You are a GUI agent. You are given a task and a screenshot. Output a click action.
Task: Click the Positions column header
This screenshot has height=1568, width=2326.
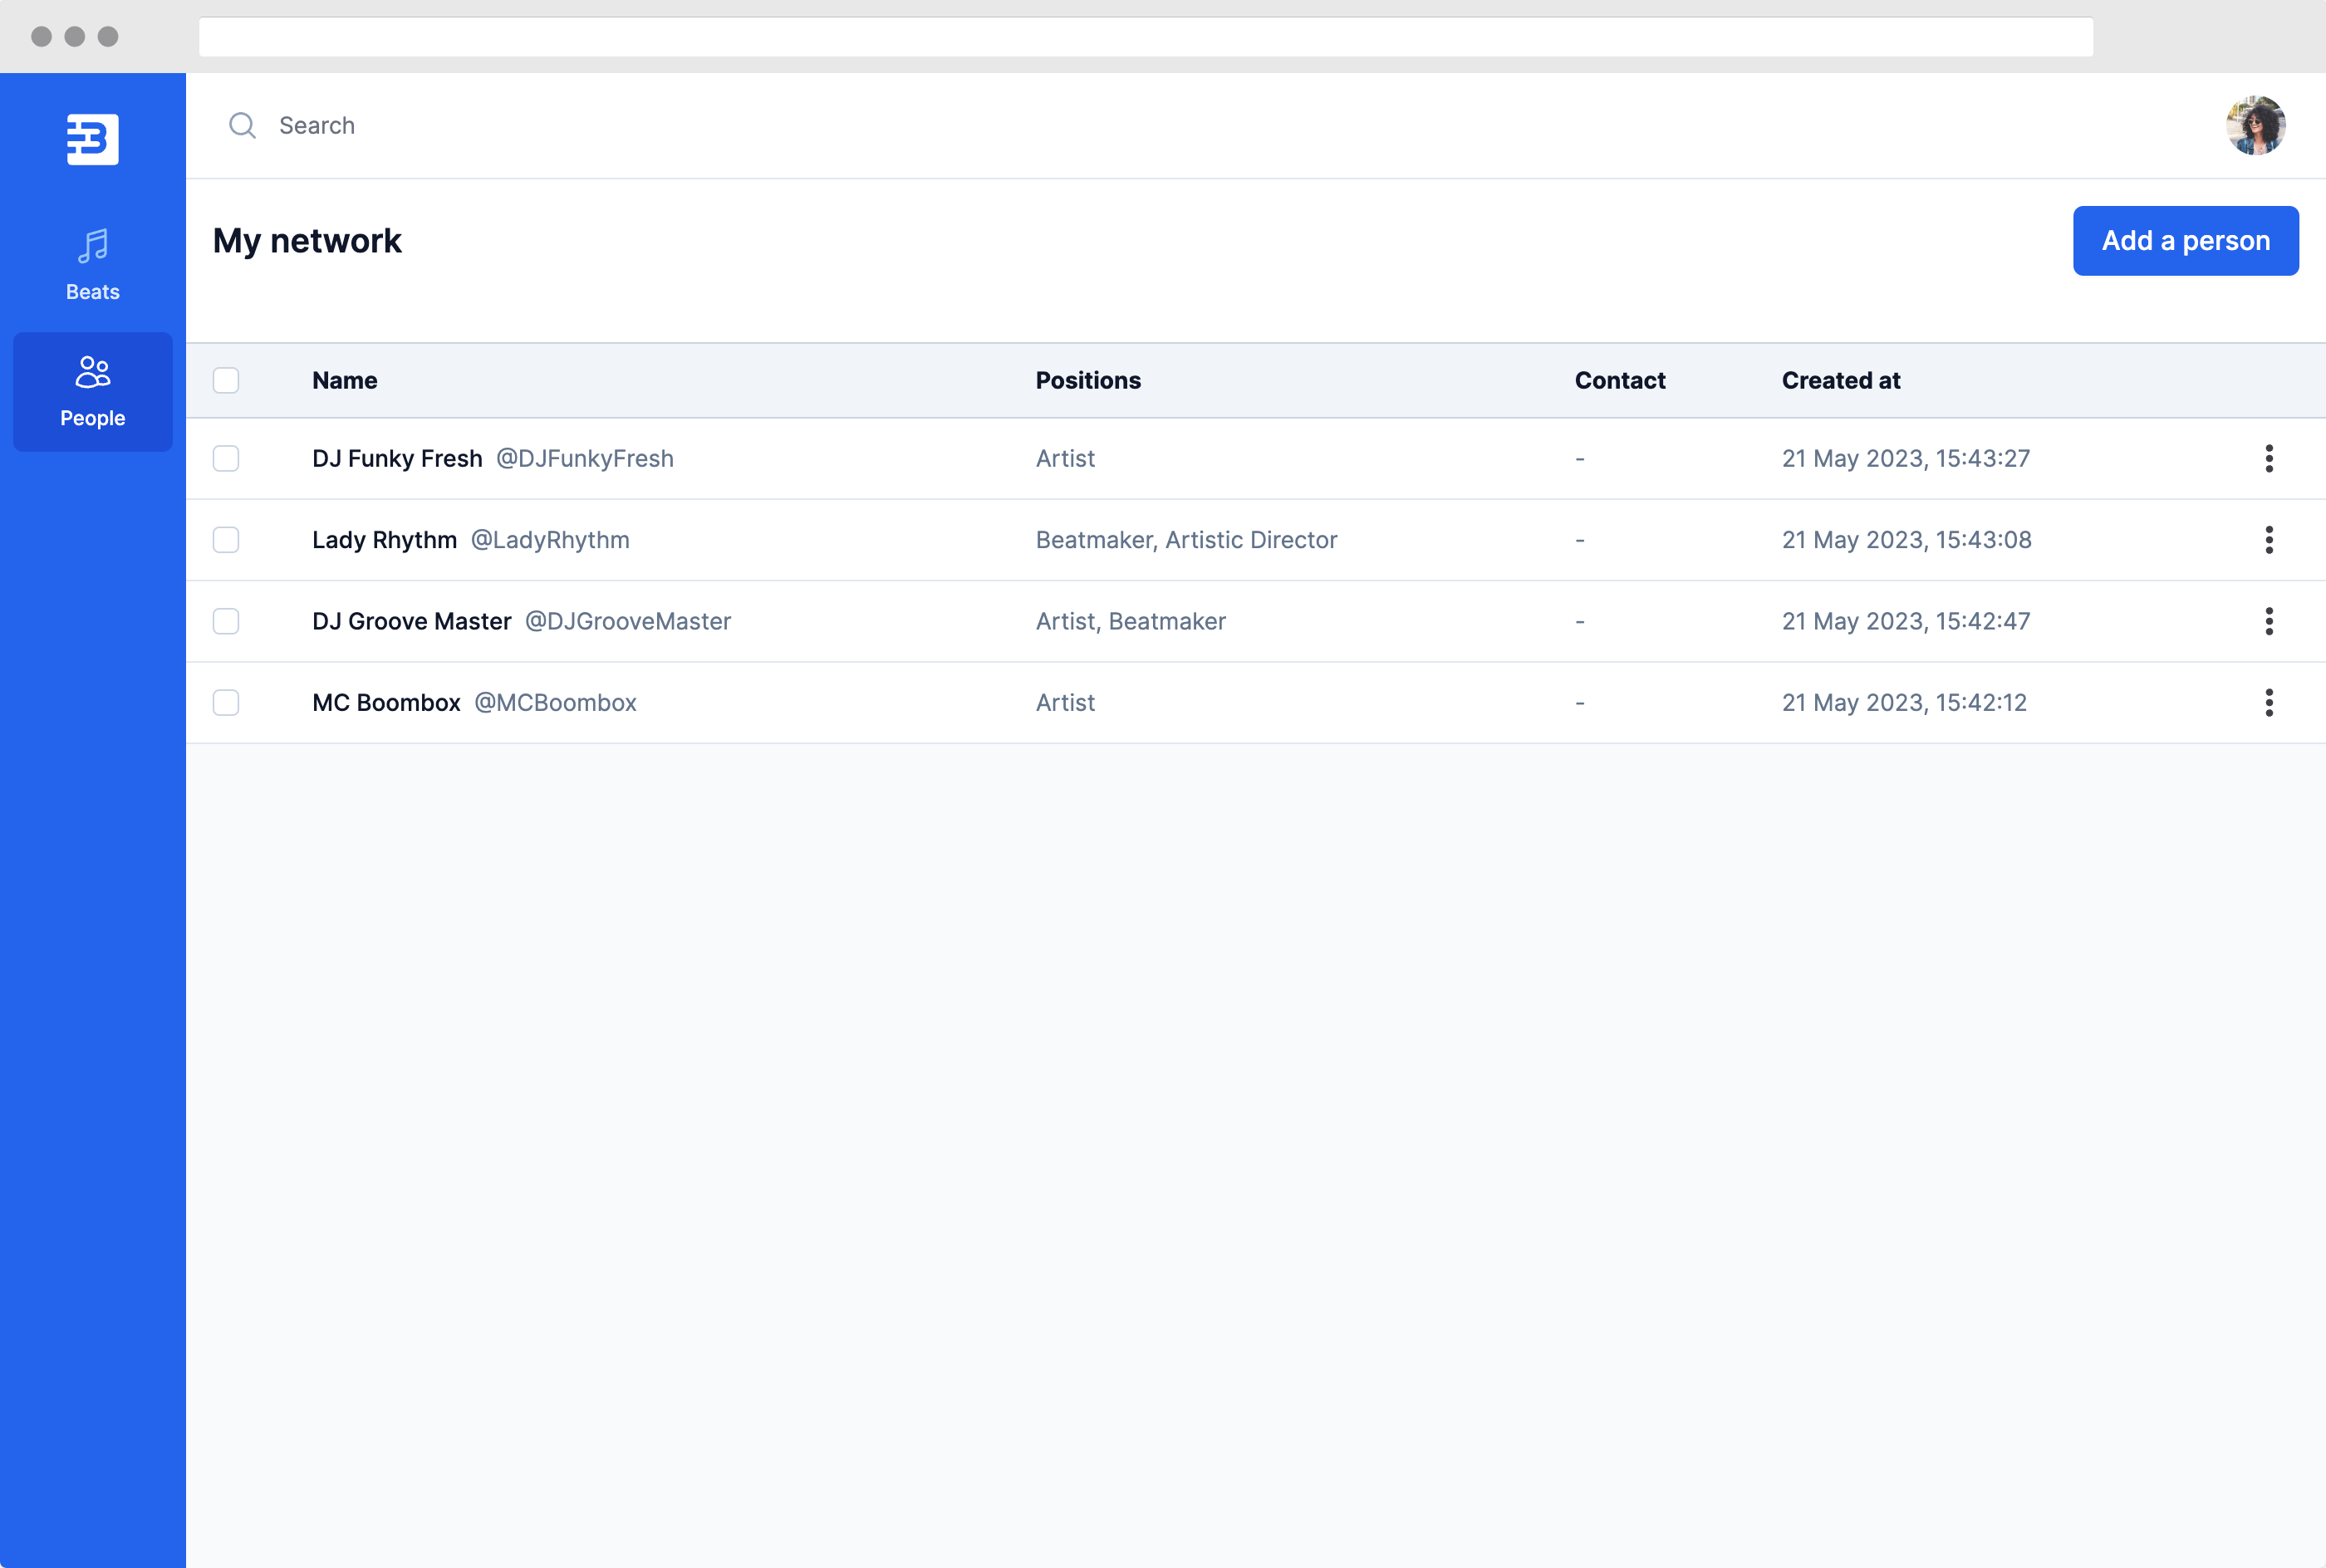[x=1088, y=380]
